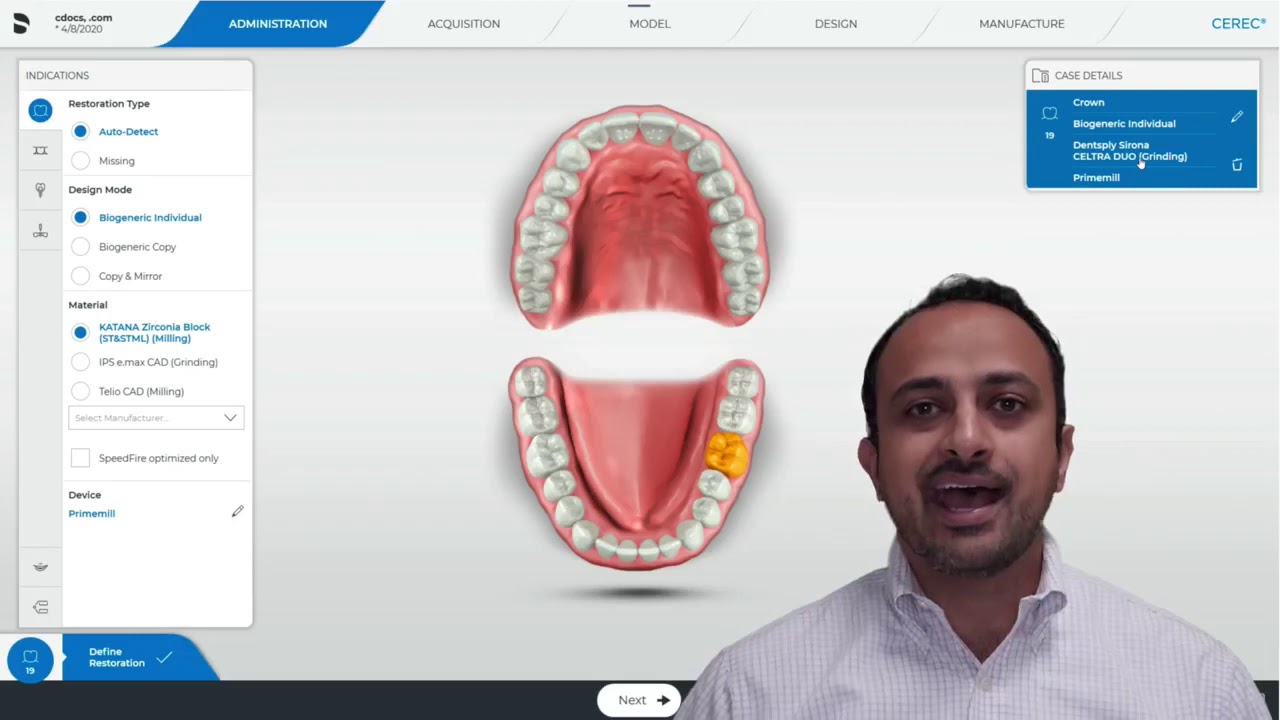The height and width of the screenshot is (720, 1280).
Task: Select Auto-Detect restoration type
Action: tap(80, 131)
